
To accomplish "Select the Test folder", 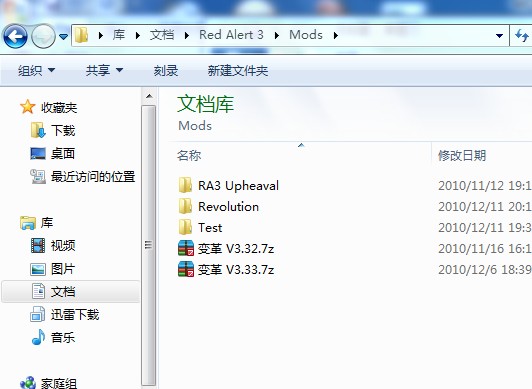I will coord(210,228).
